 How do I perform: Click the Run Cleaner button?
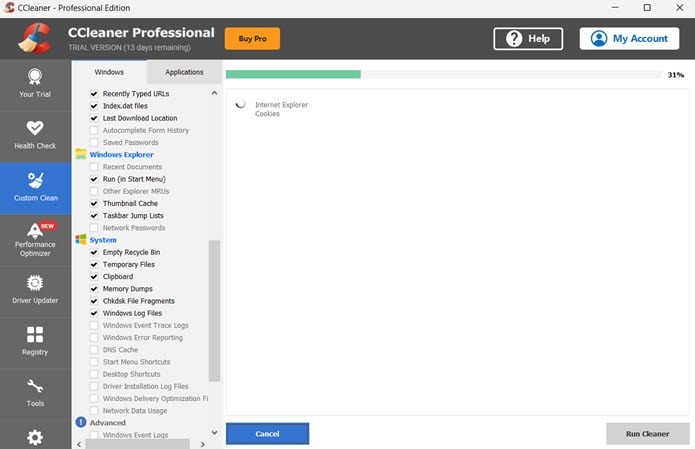coord(648,433)
